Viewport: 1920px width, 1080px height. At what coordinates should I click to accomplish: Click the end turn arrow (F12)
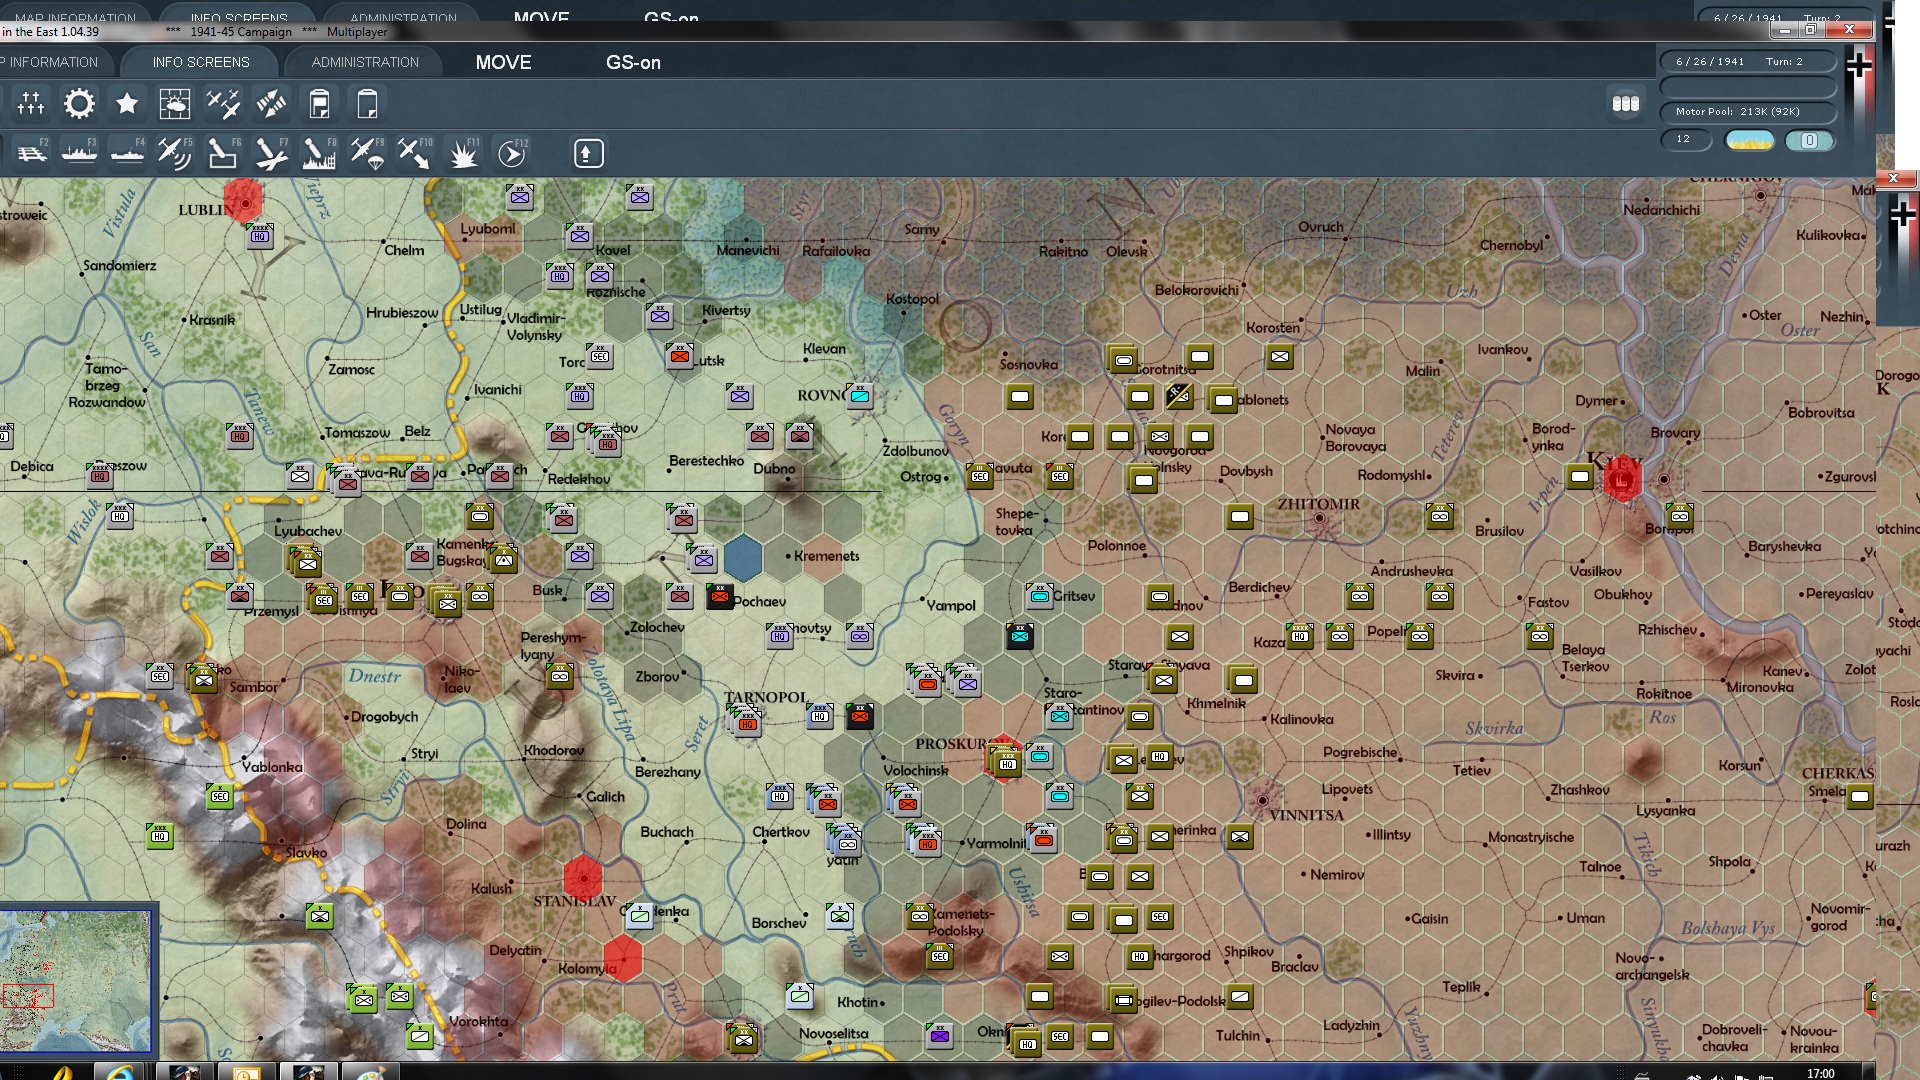tap(512, 153)
